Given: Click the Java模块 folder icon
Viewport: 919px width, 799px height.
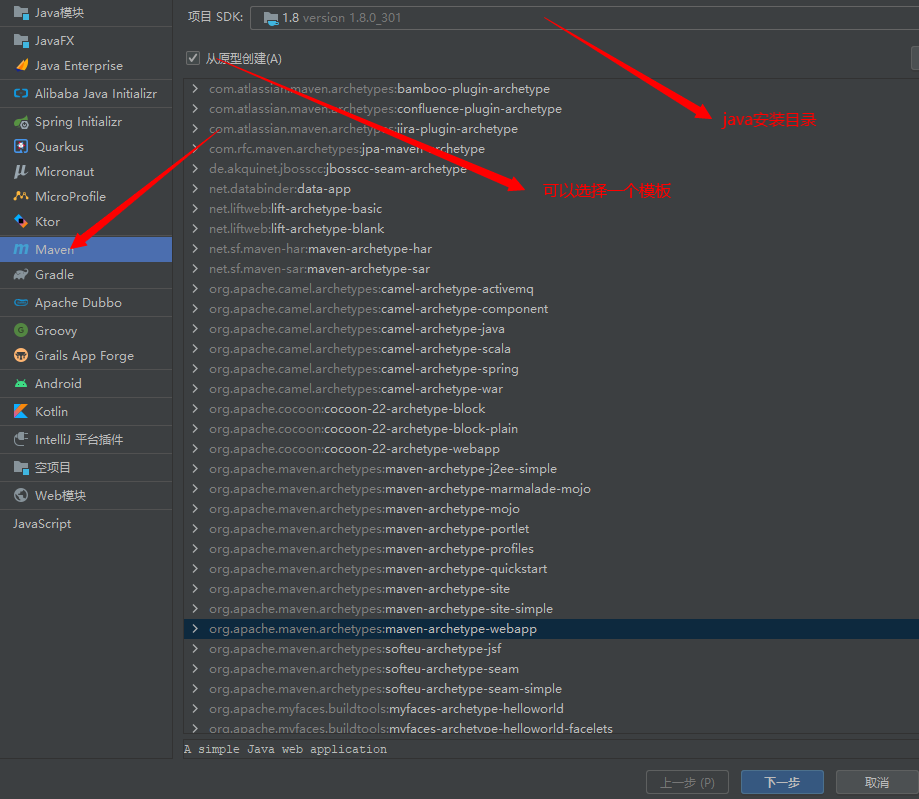Looking at the screenshot, I should (21, 12).
